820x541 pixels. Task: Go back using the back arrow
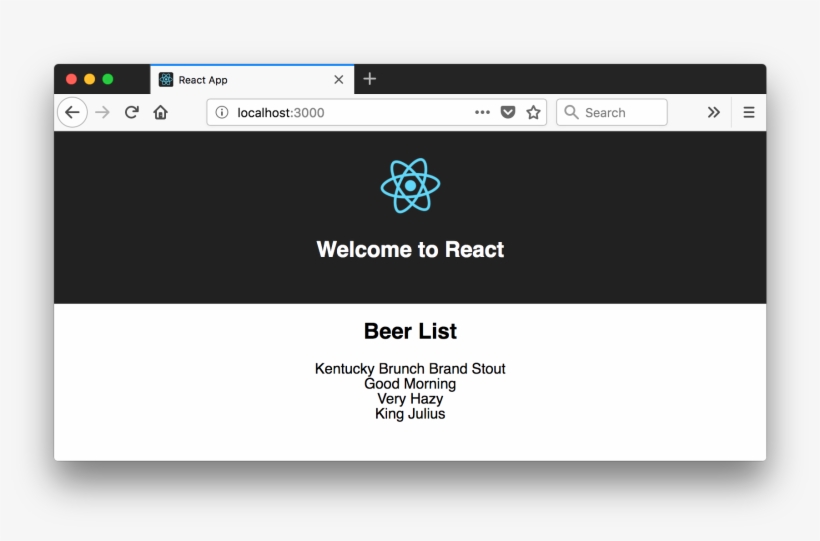pyautogui.click(x=72, y=112)
